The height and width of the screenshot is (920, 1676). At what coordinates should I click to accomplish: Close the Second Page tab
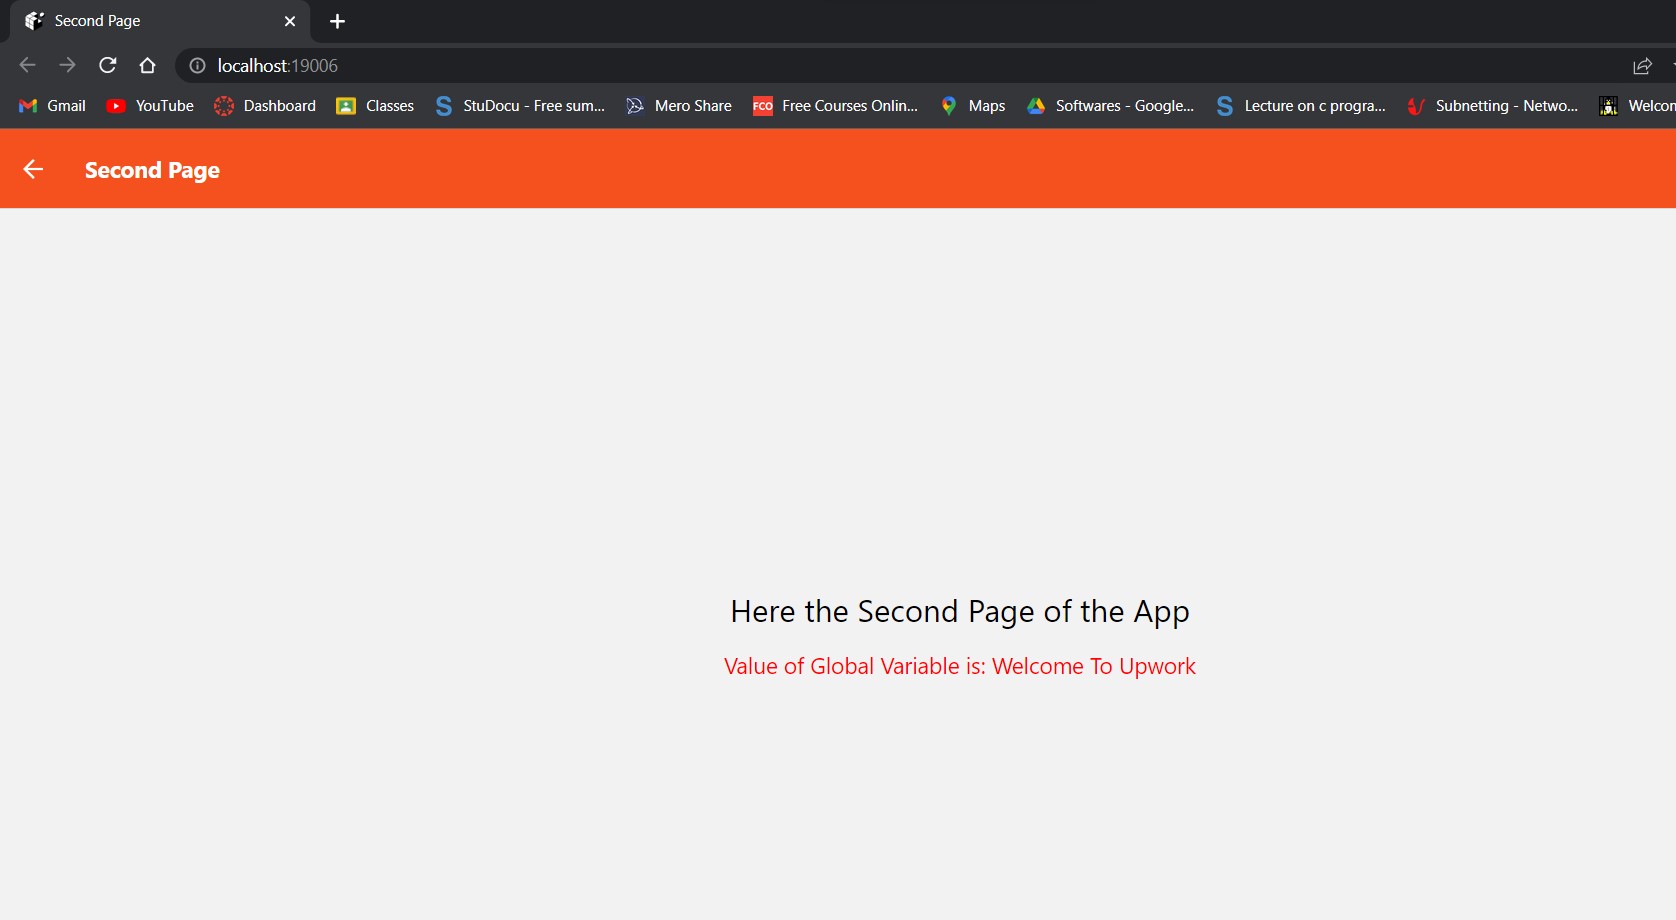[x=290, y=21]
